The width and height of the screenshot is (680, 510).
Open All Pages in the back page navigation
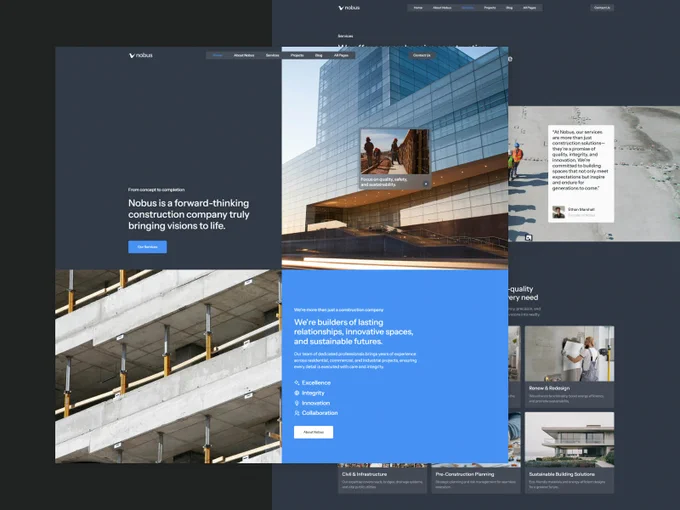coord(530,8)
